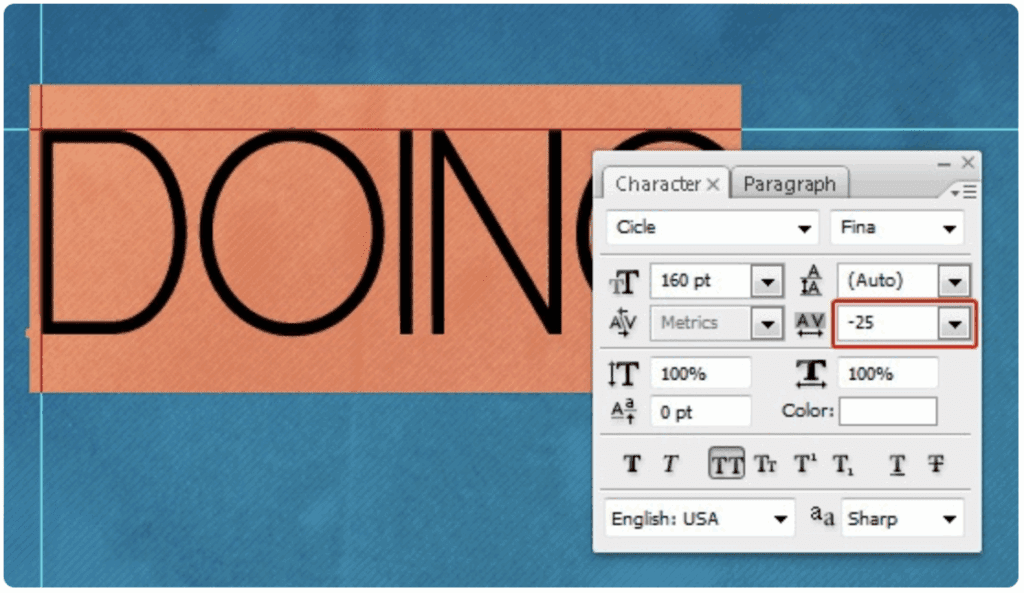Toggle the Strikethrough text button
1024x593 pixels.
click(x=936, y=464)
